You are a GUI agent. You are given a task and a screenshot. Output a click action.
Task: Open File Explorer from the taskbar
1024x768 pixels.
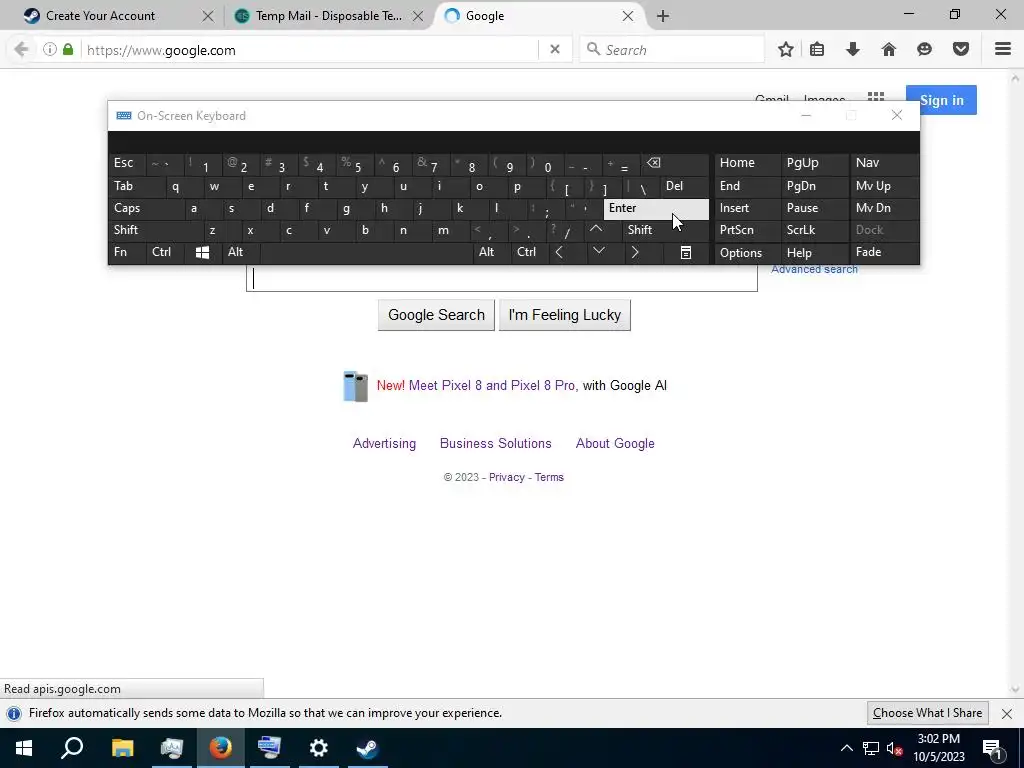[122, 748]
